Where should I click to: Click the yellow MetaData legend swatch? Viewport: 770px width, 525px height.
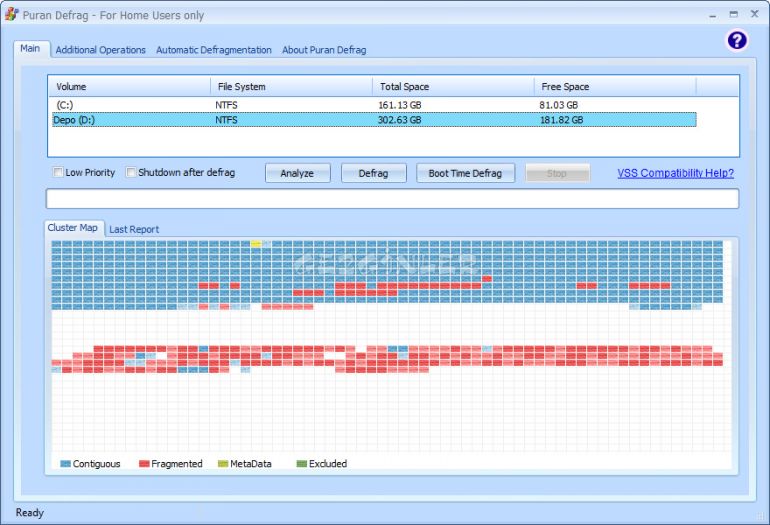223,464
